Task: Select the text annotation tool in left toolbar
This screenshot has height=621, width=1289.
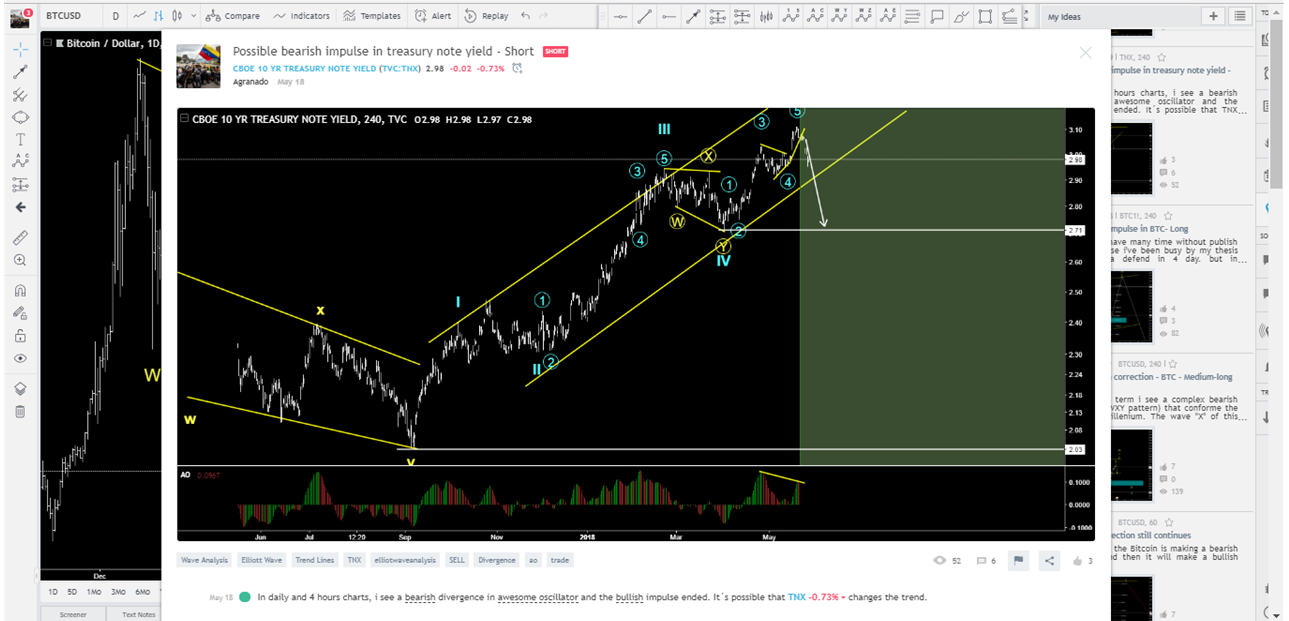Action: [x=20, y=139]
